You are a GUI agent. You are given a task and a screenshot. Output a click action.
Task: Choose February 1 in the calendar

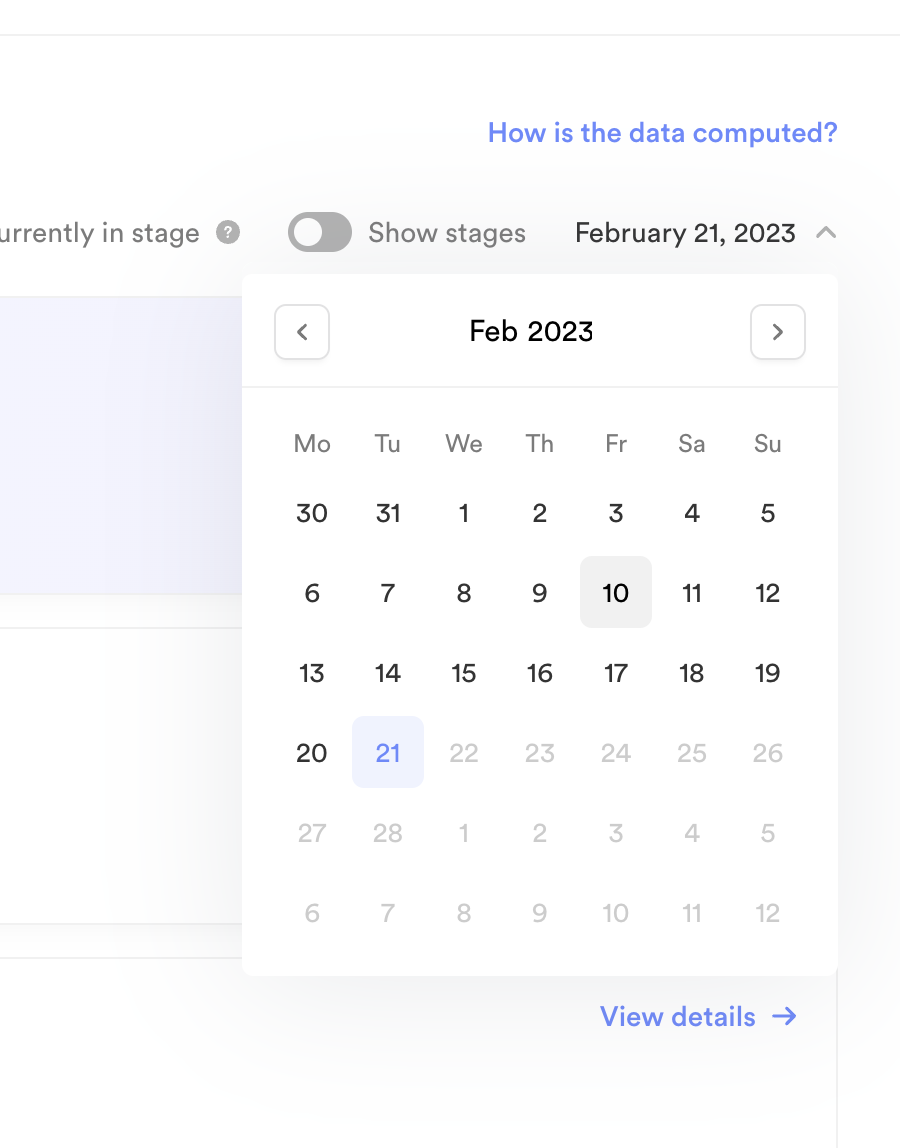coord(464,513)
